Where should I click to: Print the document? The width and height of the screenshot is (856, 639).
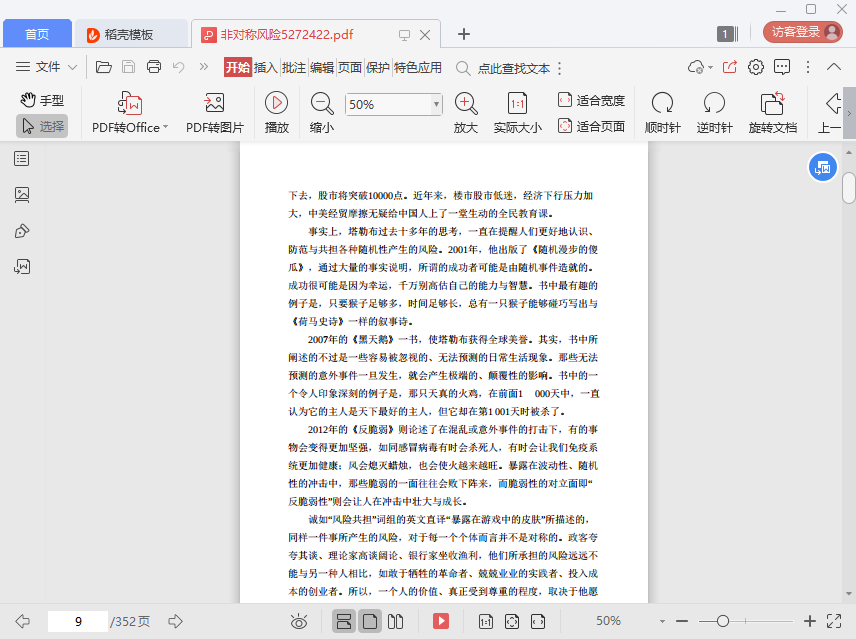[154, 67]
